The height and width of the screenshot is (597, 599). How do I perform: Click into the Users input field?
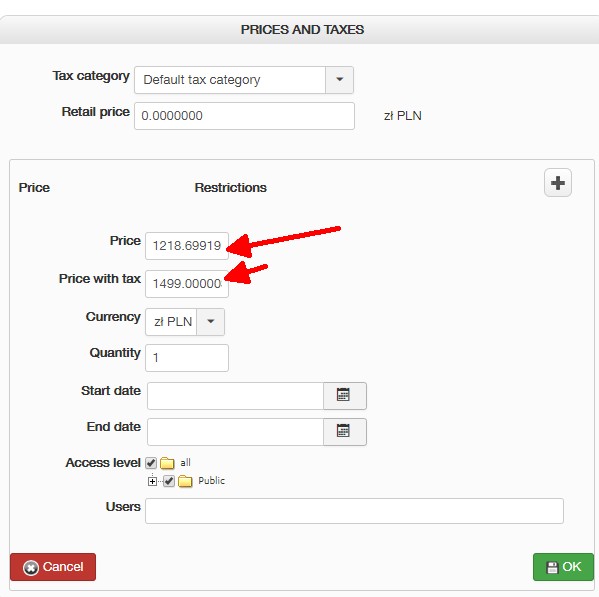tap(354, 511)
